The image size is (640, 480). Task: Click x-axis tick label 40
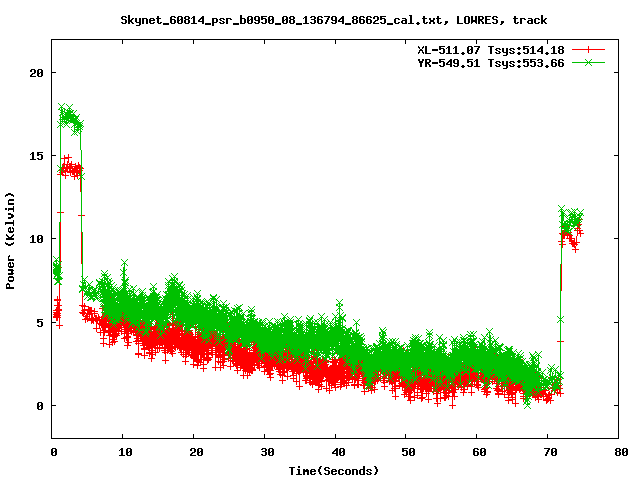338,452
